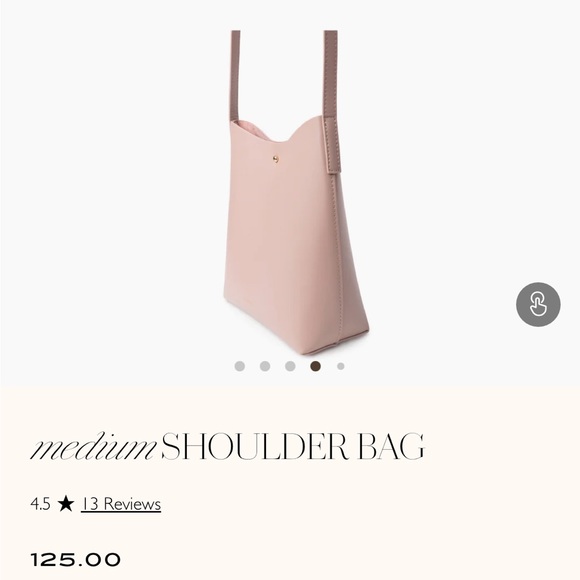Tap the gray hand-touch interaction icon
Viewport: 580px width, 580px height.
pos(538,304)
